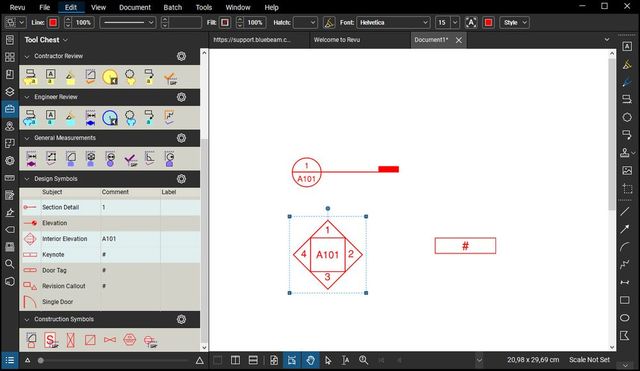Click the Image tool in right toolbar
This screenshot has height=371, width=640.
coord(627,170)
